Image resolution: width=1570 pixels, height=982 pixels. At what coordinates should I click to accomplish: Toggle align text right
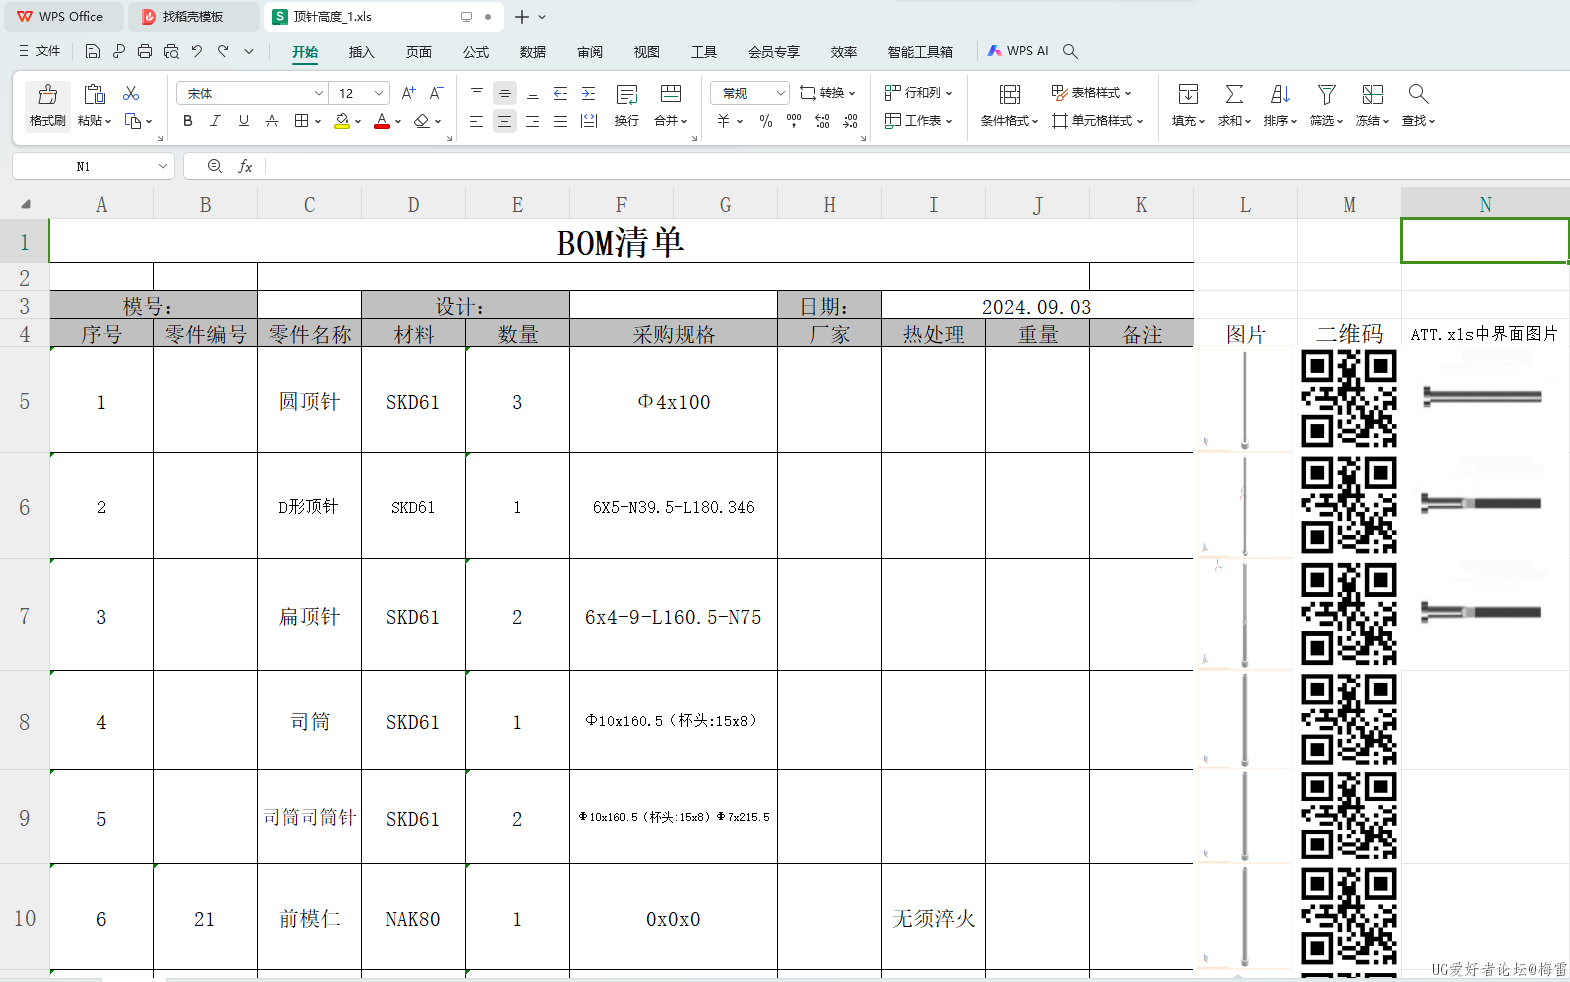(x=532, y=121)
